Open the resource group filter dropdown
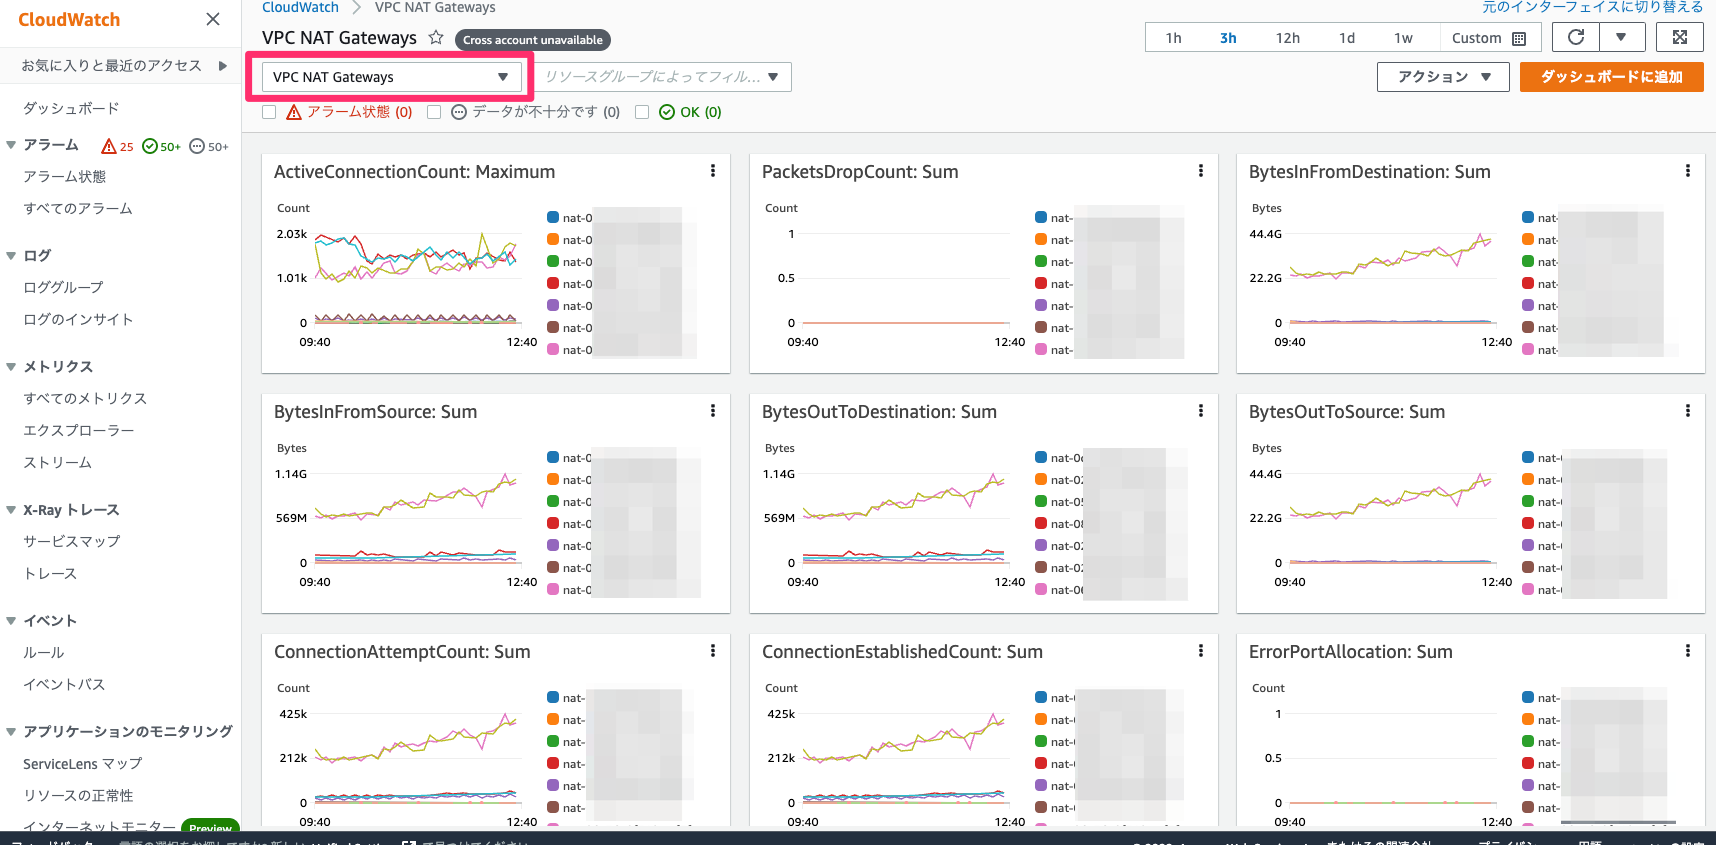 click(663, 77)
